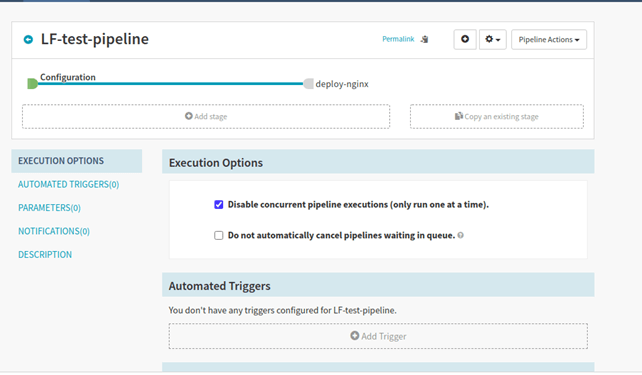Check Do not automatically cancel pipelines
The width and height of the screenshot is (642, 375).
click(x=219, y=235)
